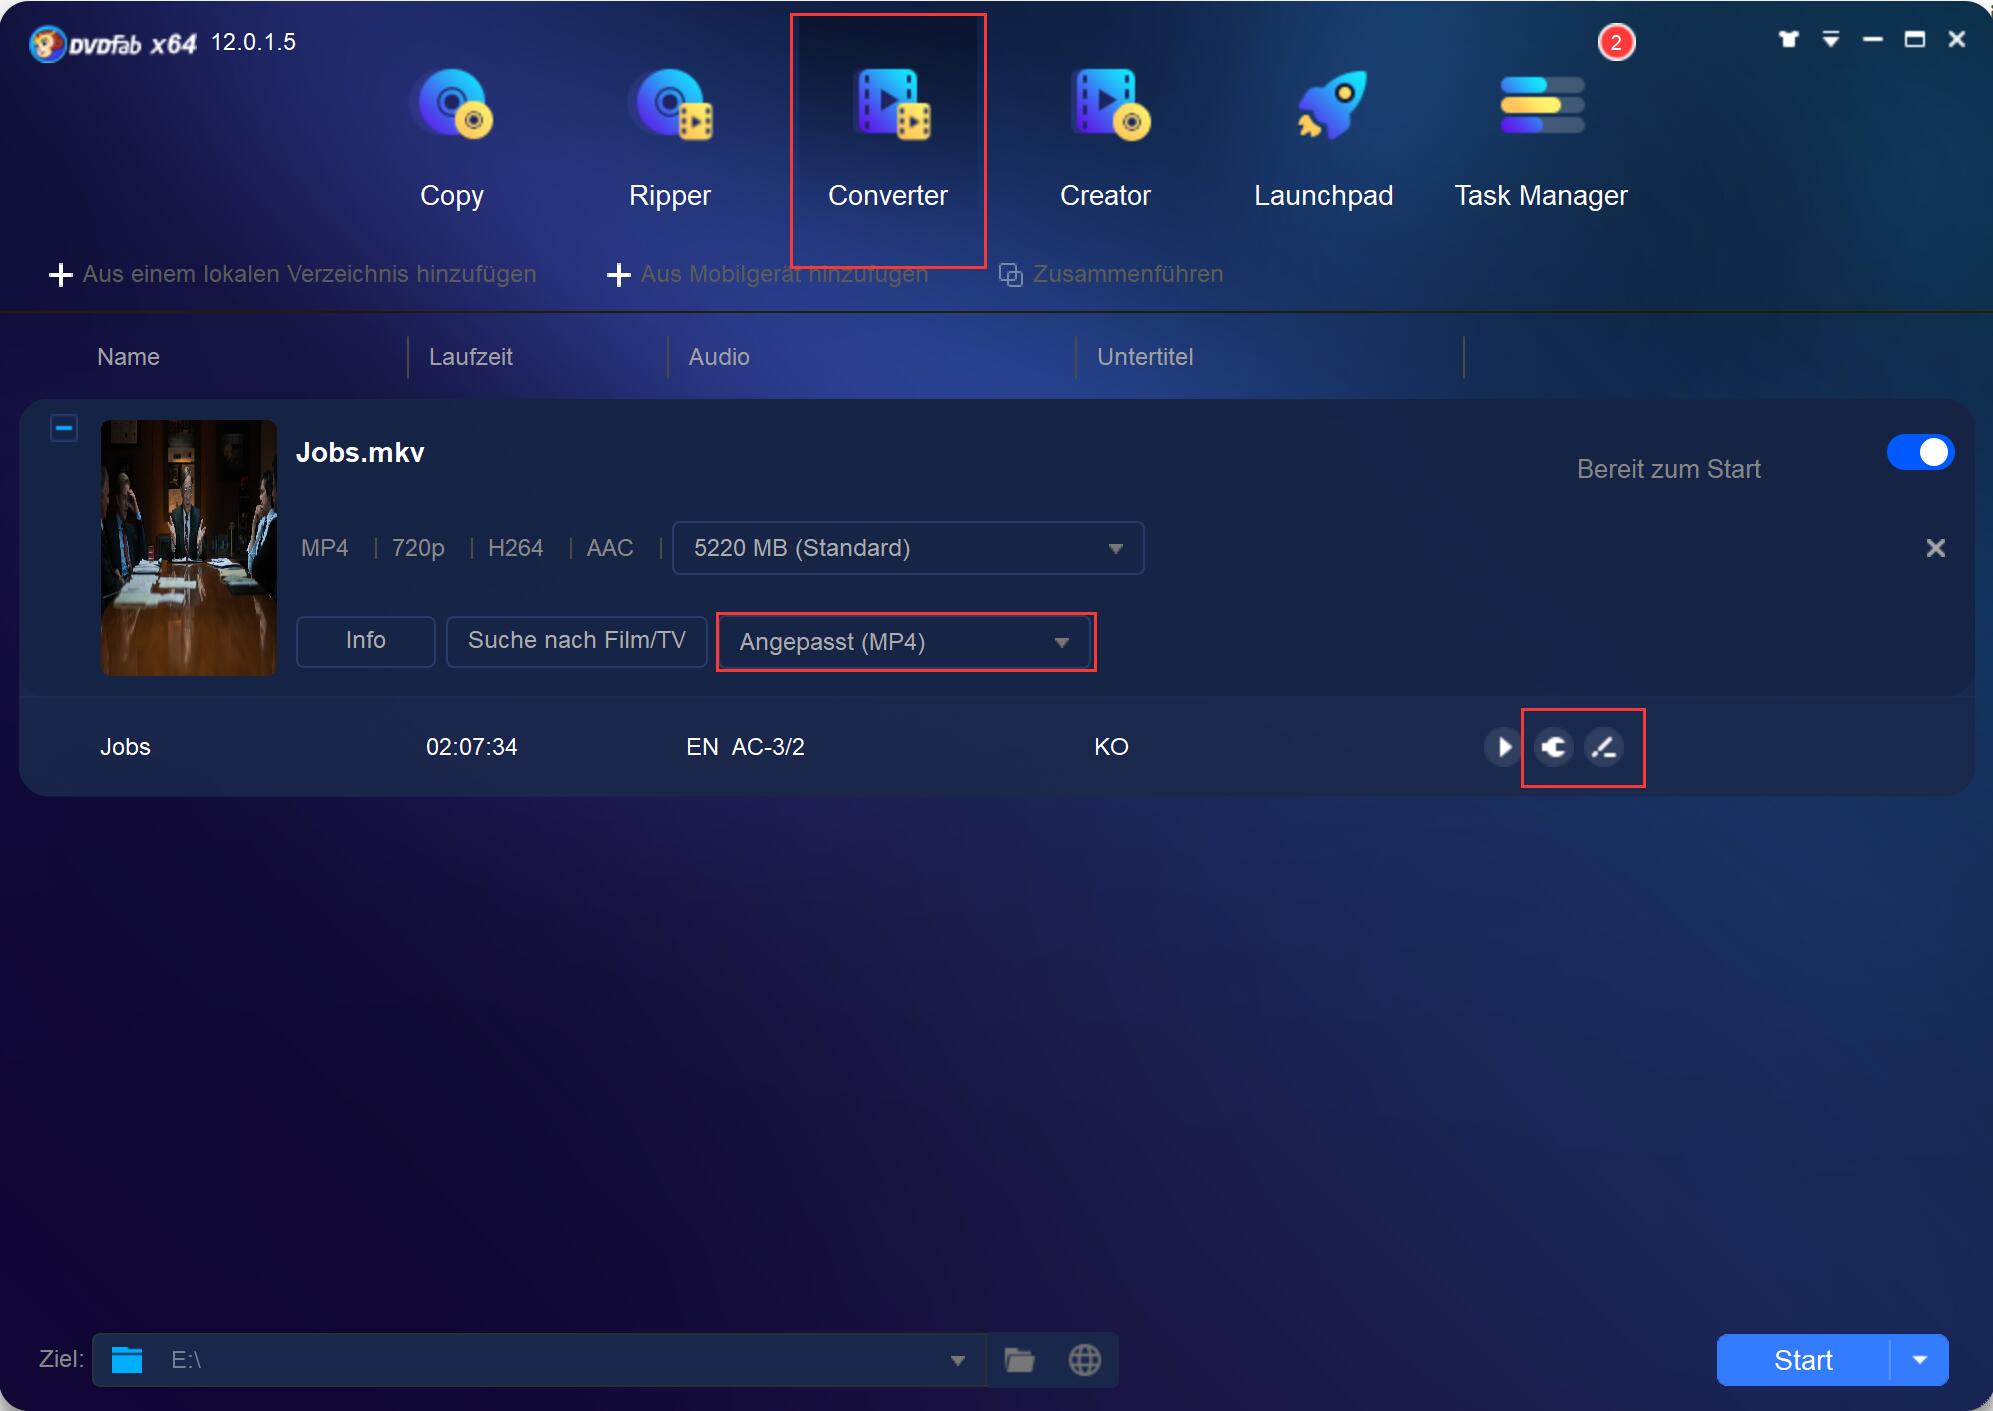Minimize the DVDFab window
The width and height of the screenshot is (1993, 1411).
1873,39
